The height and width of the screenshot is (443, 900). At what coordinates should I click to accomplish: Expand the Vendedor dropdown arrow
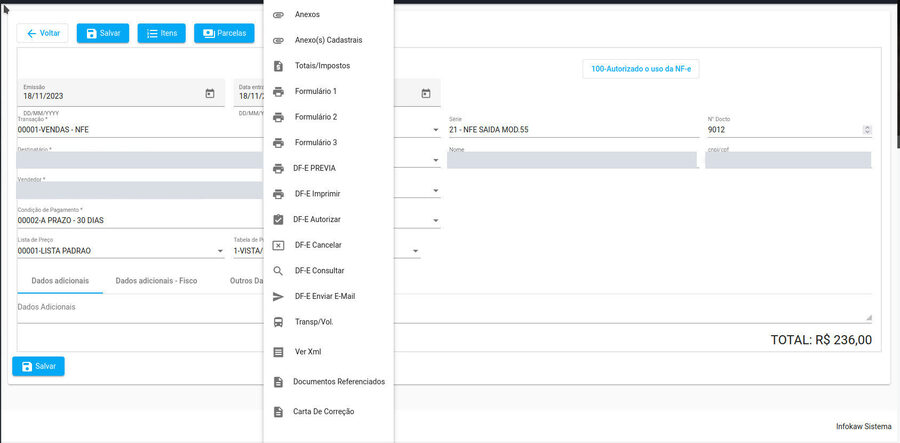436,191
